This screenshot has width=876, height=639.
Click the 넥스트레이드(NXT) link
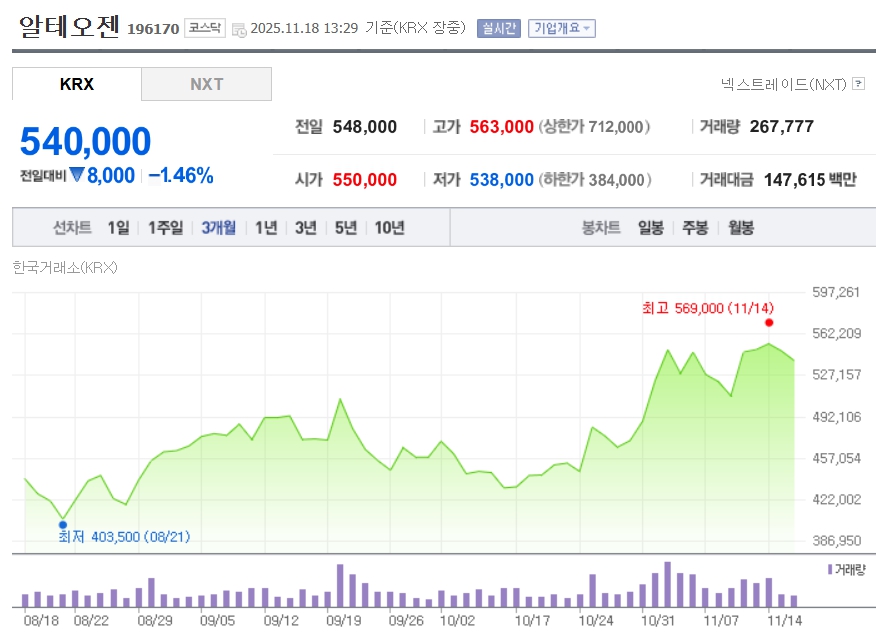783,85
